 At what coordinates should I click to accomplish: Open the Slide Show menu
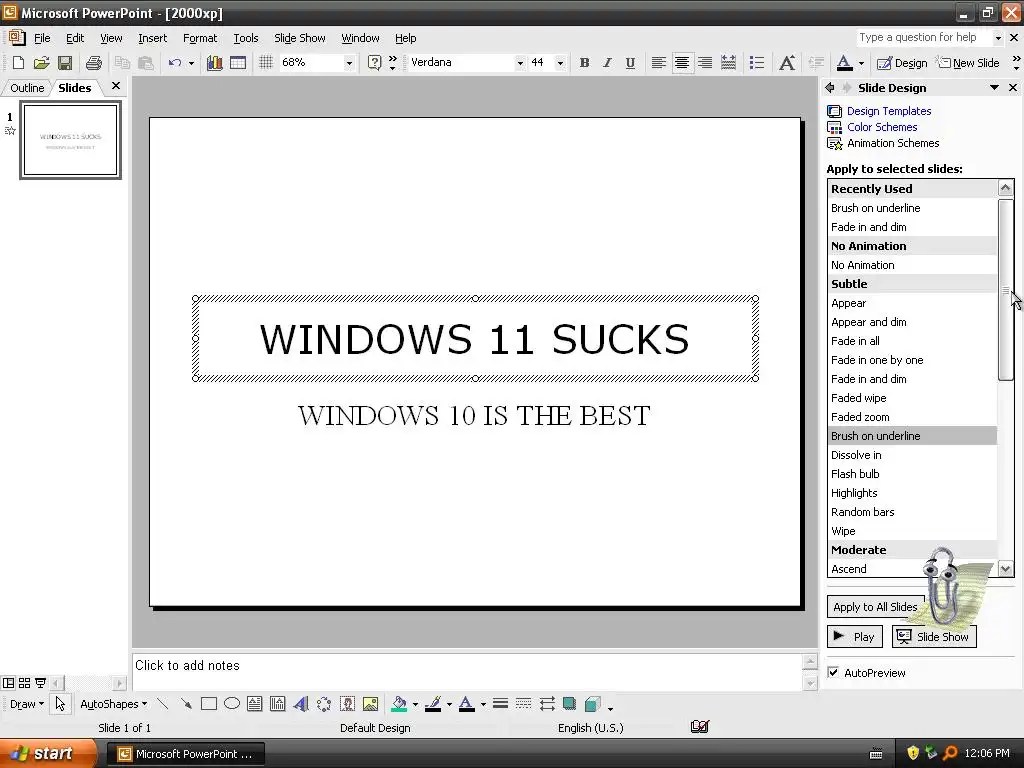click(300, 38)
